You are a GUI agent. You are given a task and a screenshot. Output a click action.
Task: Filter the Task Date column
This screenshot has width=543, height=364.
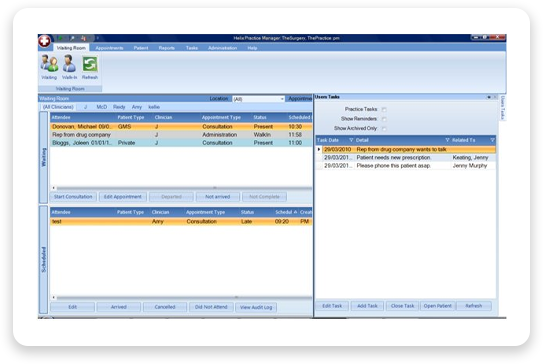[351, 140]
